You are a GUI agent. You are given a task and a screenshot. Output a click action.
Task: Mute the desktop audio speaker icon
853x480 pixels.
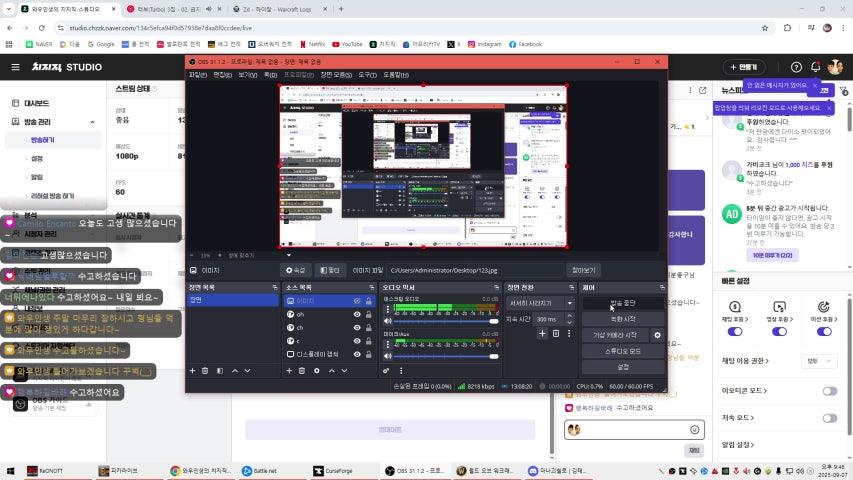[x=388, y=321]
